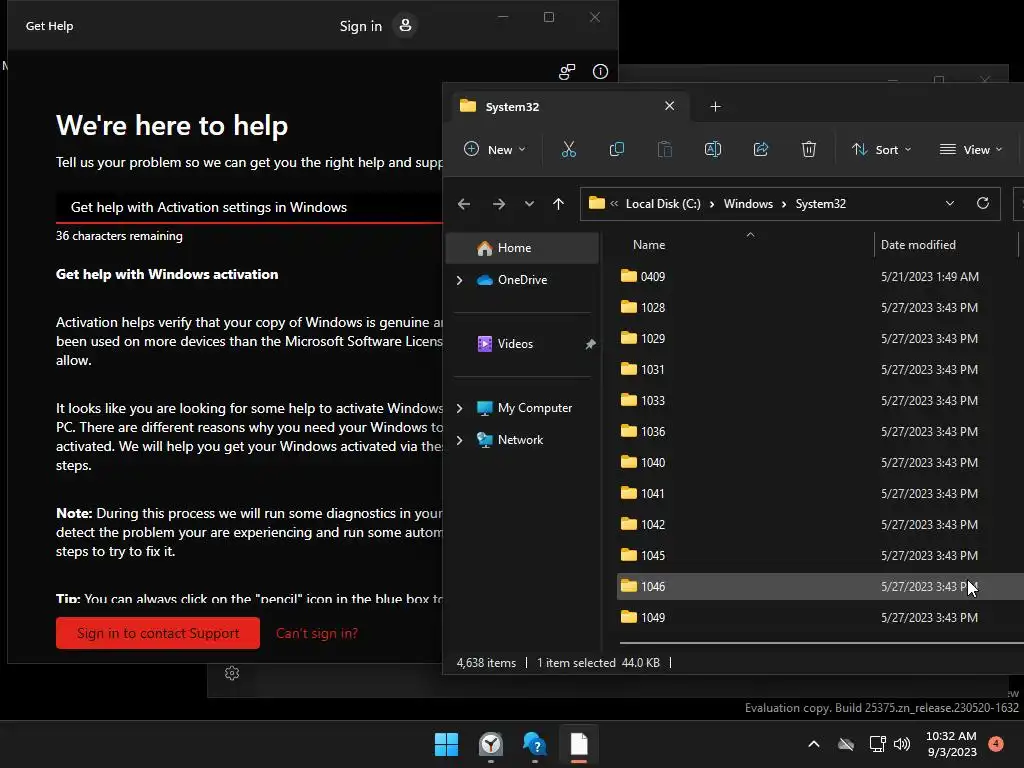Click the Copy icon in File Explorer toolbar

616,150
